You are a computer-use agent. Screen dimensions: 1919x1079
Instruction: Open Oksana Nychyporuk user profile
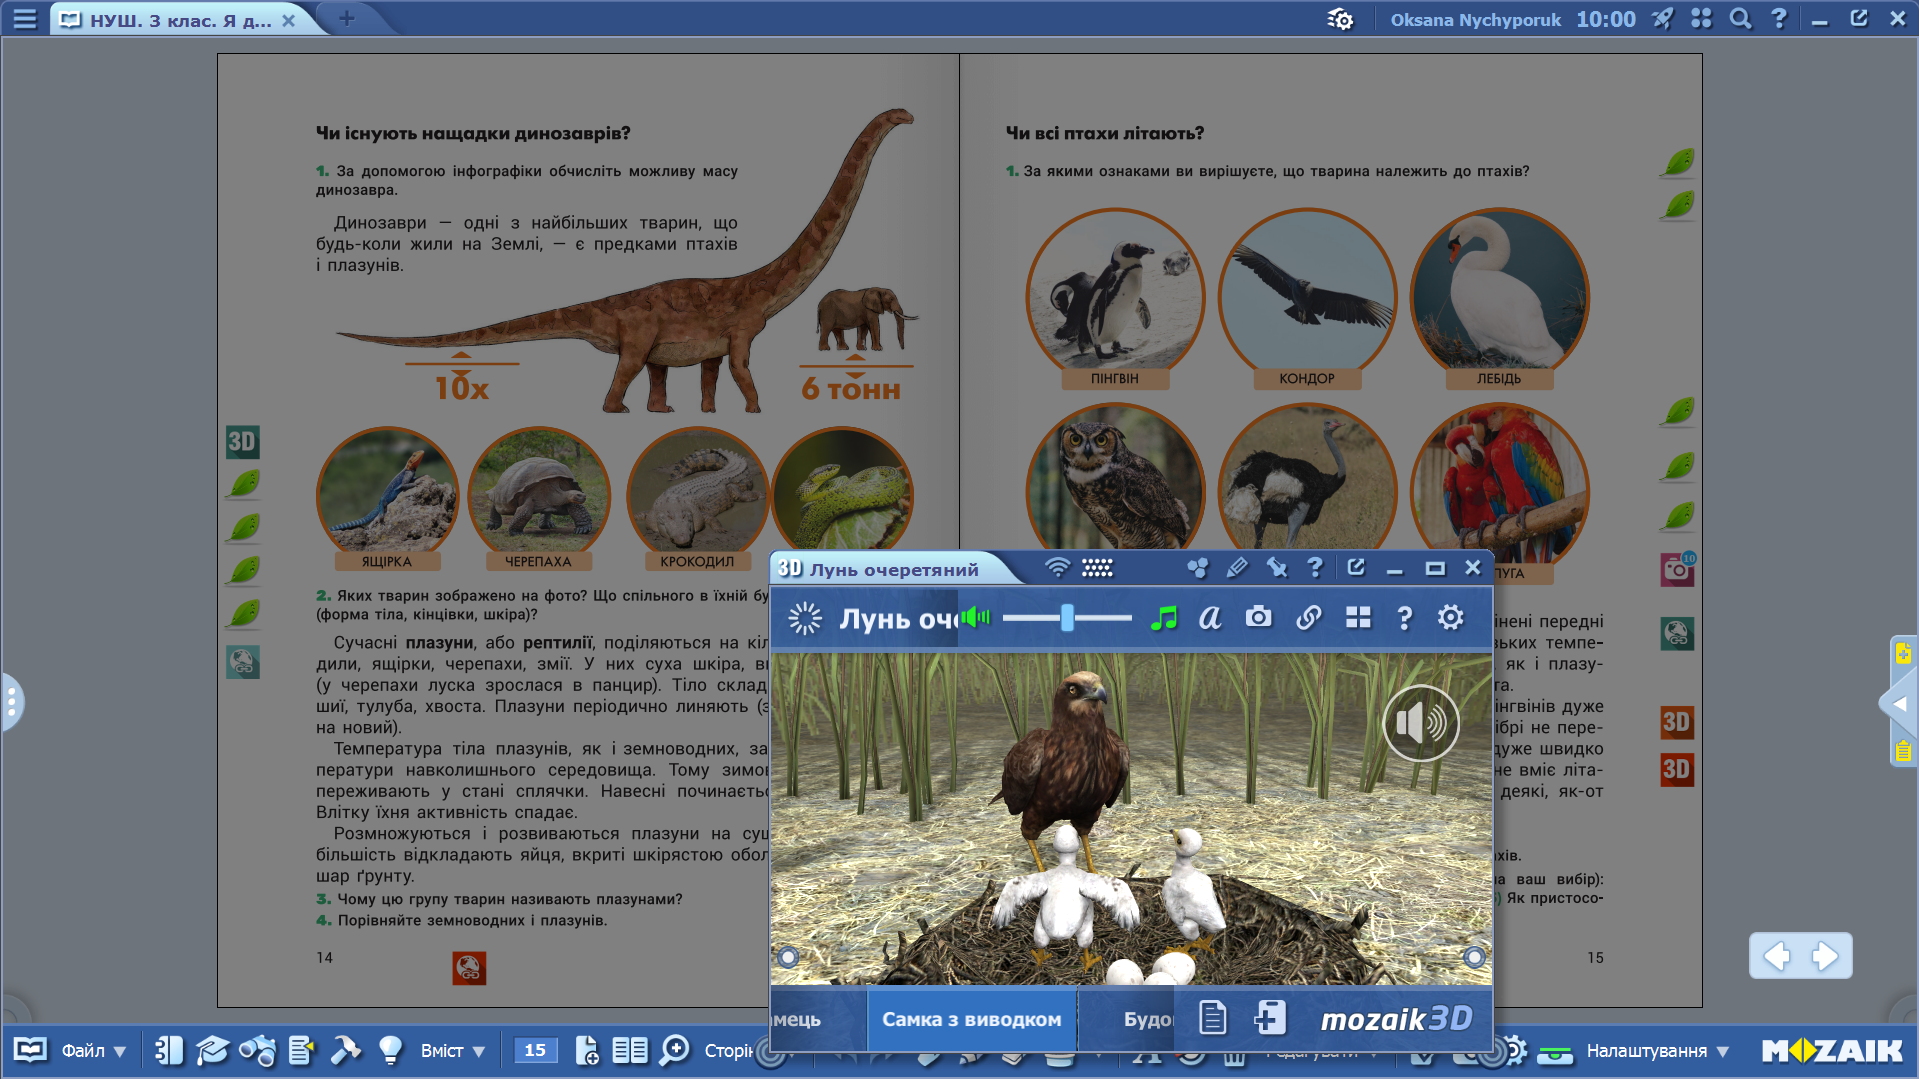tap(1475, 20)
